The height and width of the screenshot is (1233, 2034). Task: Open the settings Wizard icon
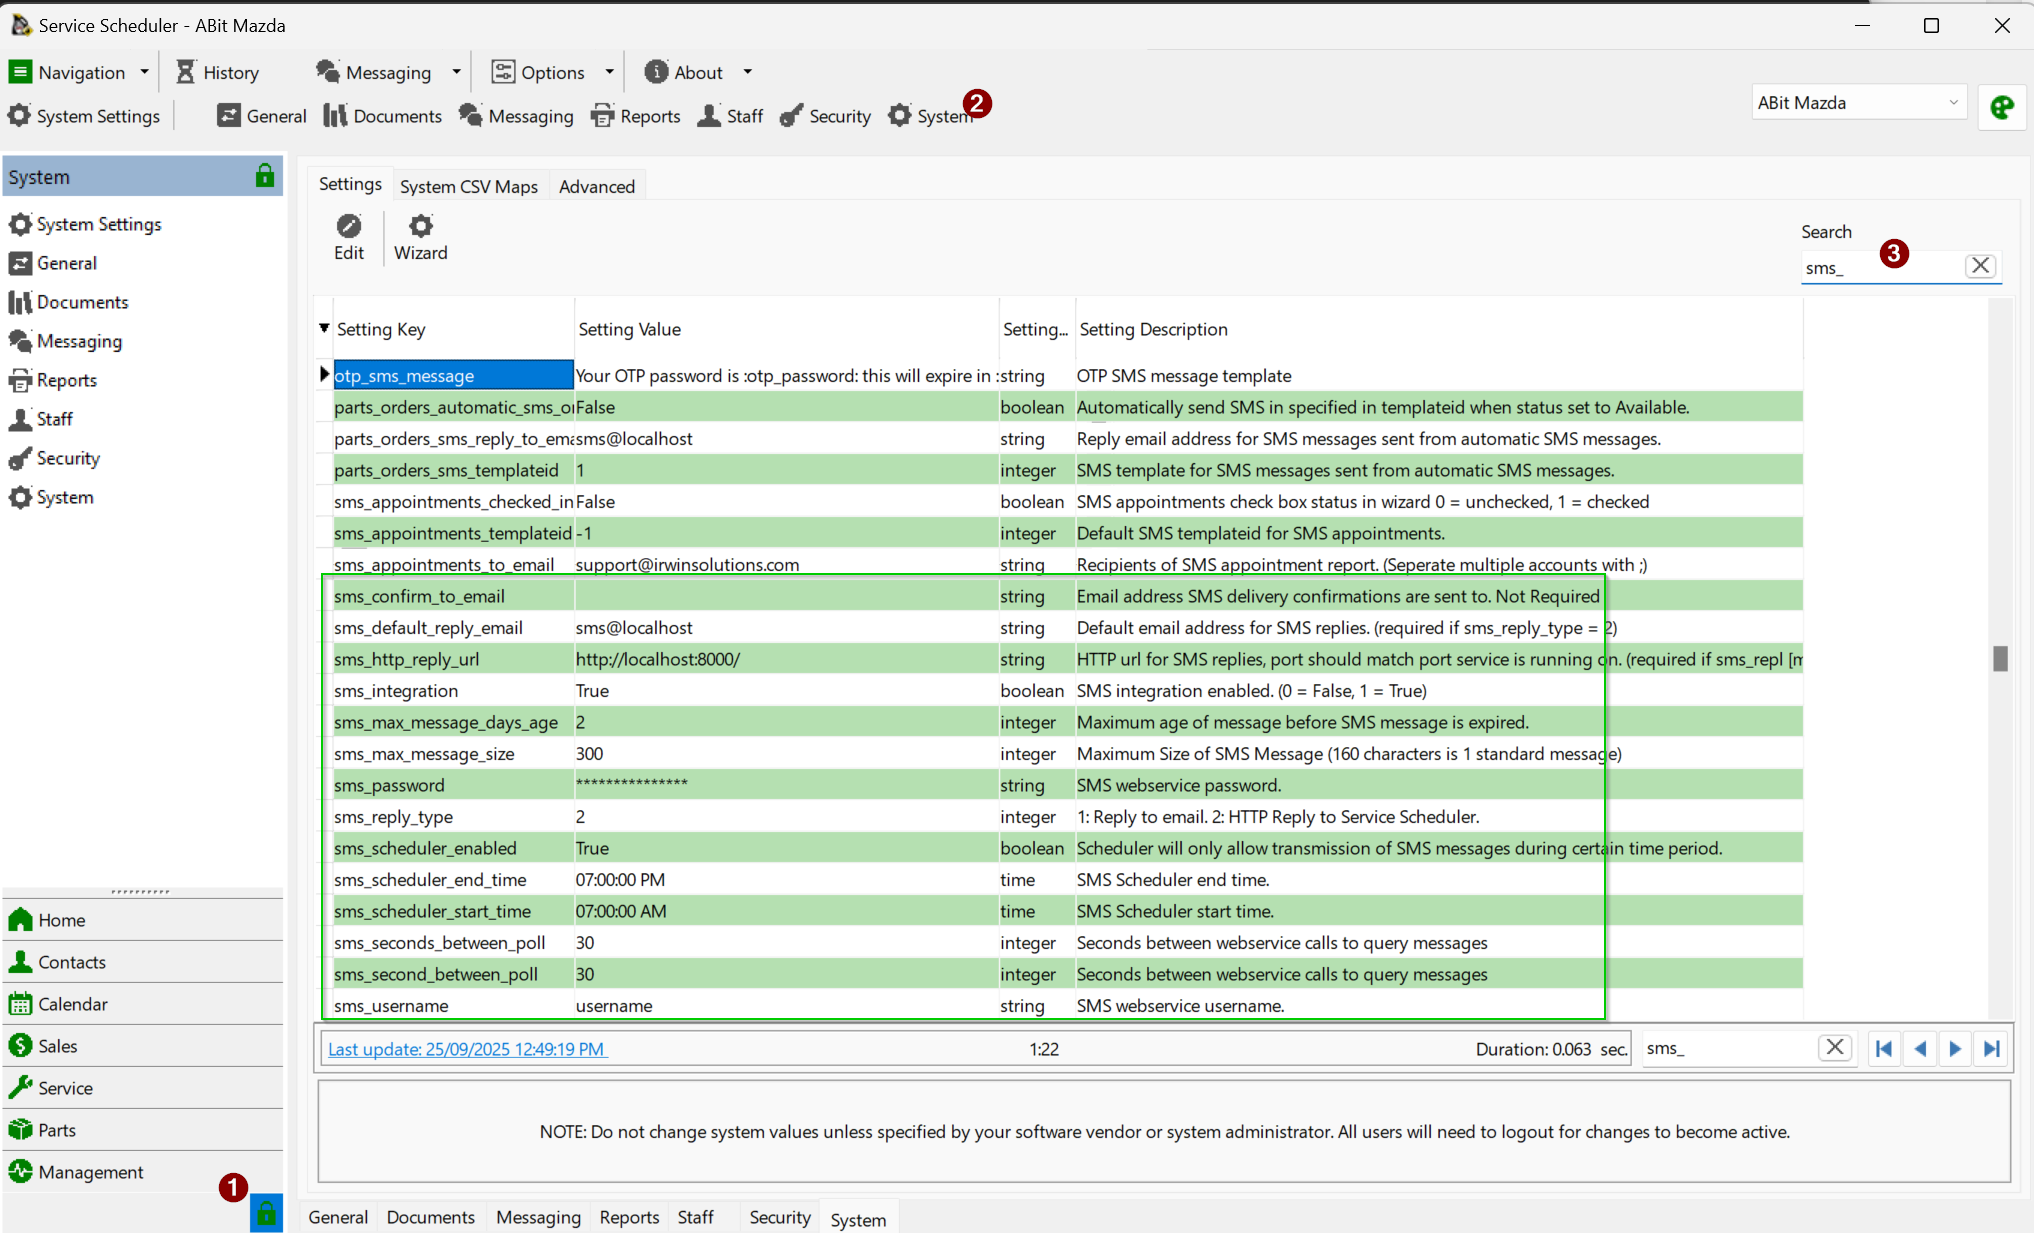click(x=420, y=227)
